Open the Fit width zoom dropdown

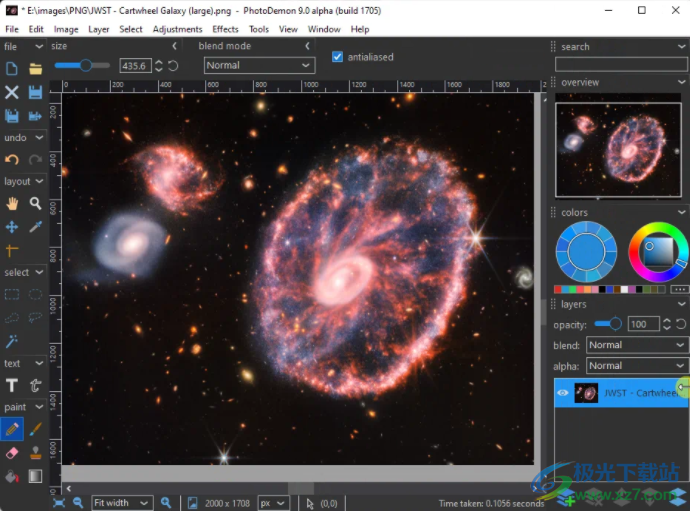click(x=122, y=503)
